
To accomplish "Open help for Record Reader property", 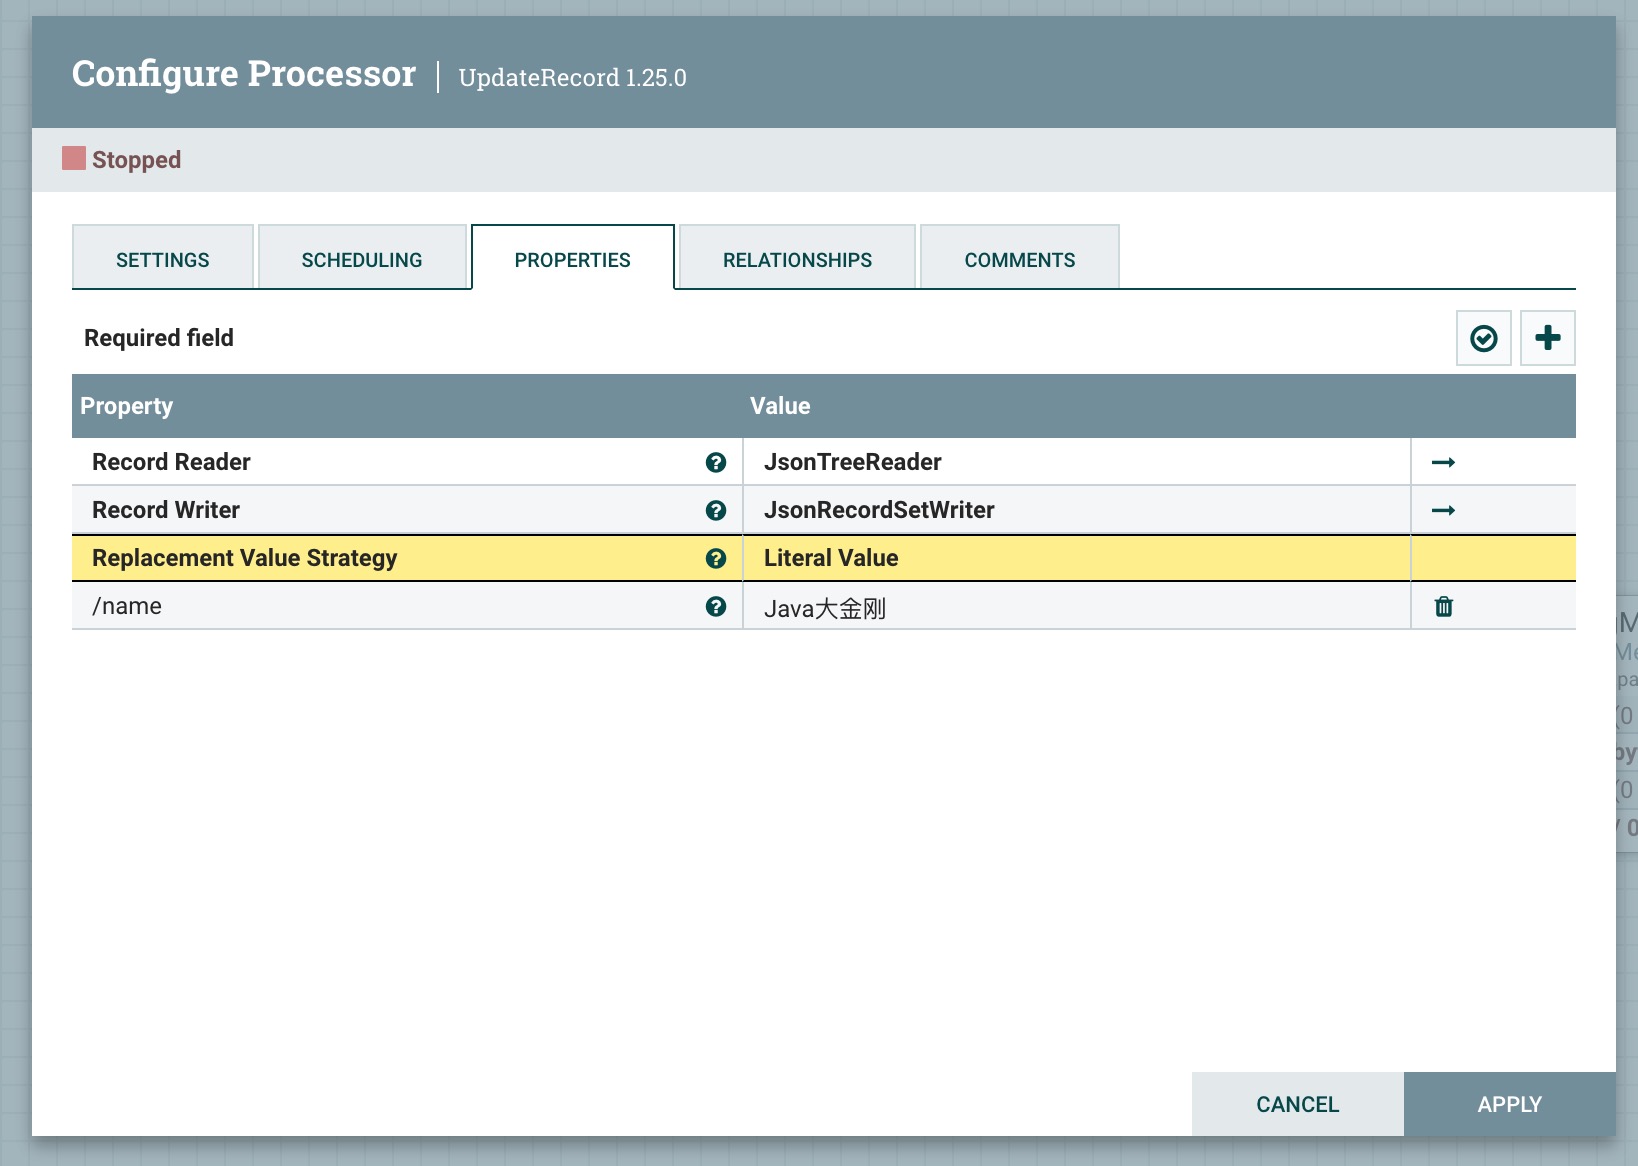I will (717, 462).
